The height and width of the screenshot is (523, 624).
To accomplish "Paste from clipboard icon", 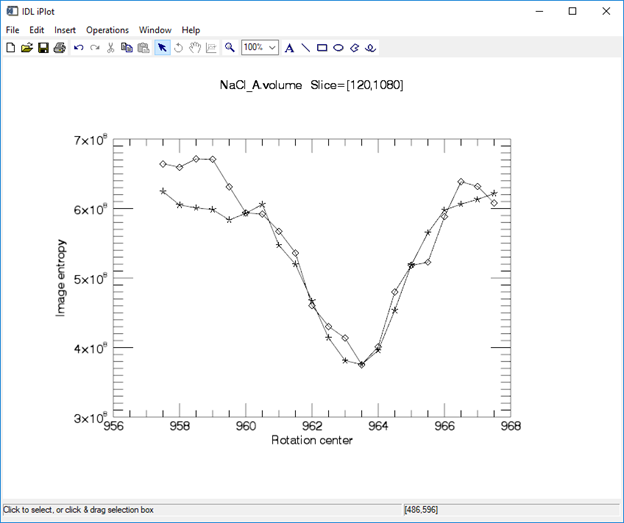I will [143, 48].
